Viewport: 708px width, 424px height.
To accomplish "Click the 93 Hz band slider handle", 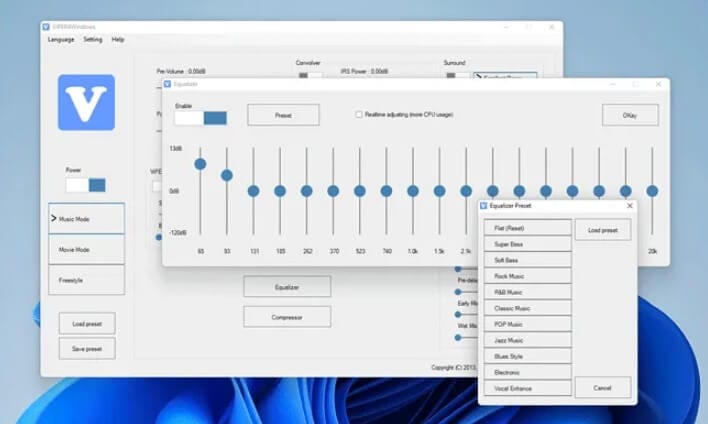I will click(227, 175).
